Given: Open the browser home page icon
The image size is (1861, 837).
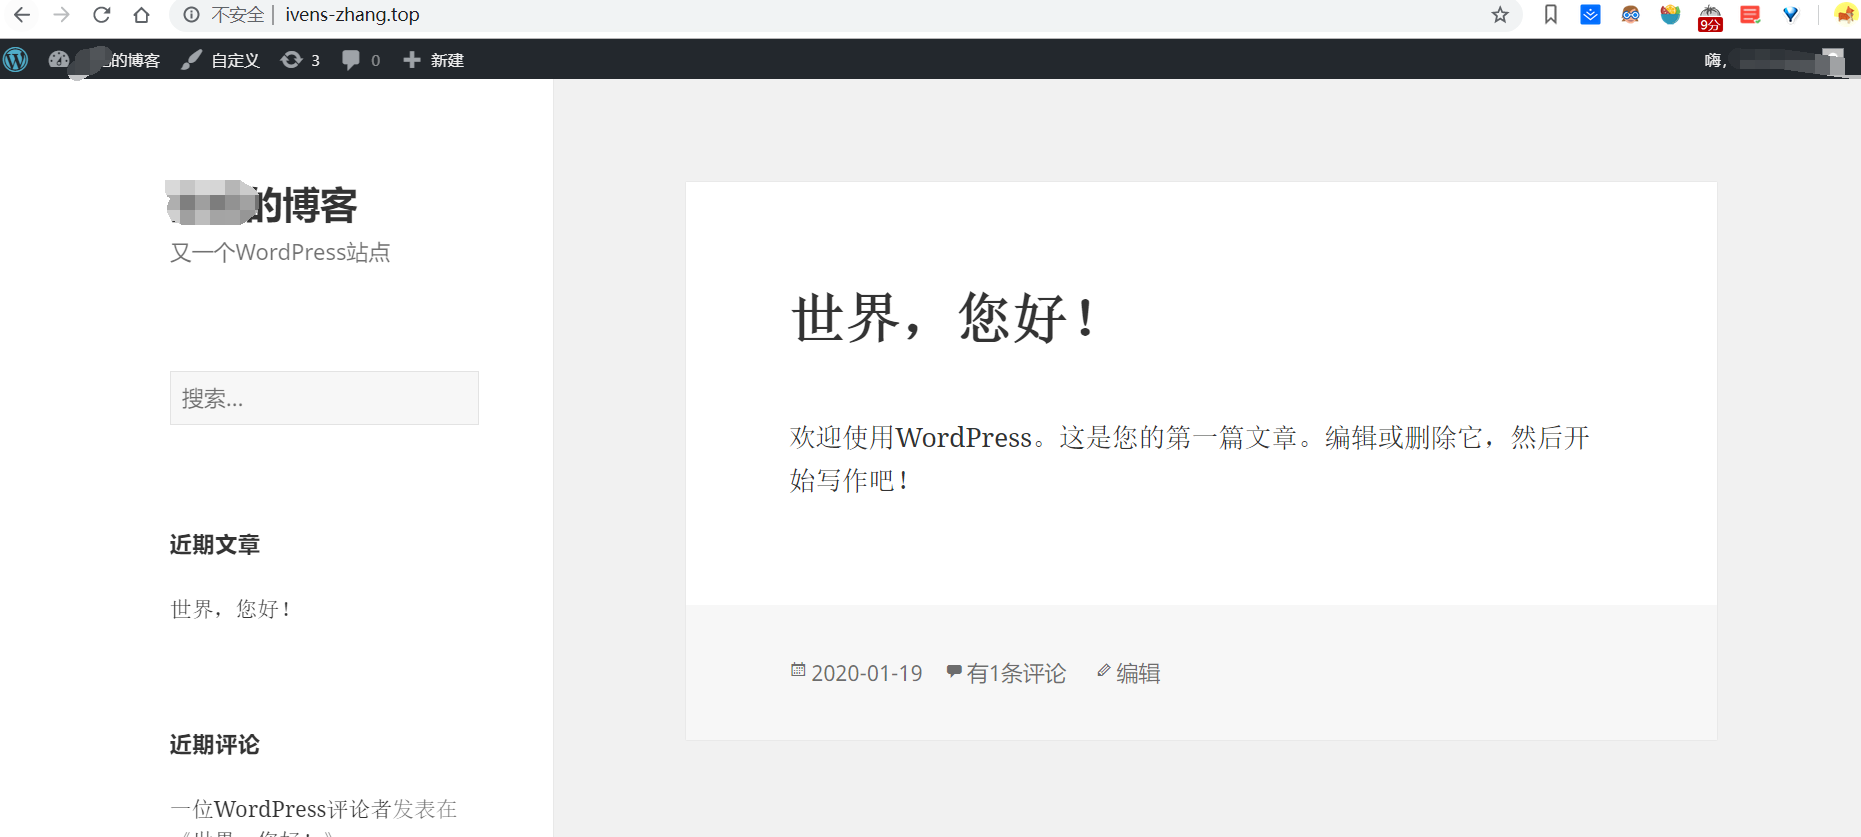Looking at the screenshot, I should [141, 15].
